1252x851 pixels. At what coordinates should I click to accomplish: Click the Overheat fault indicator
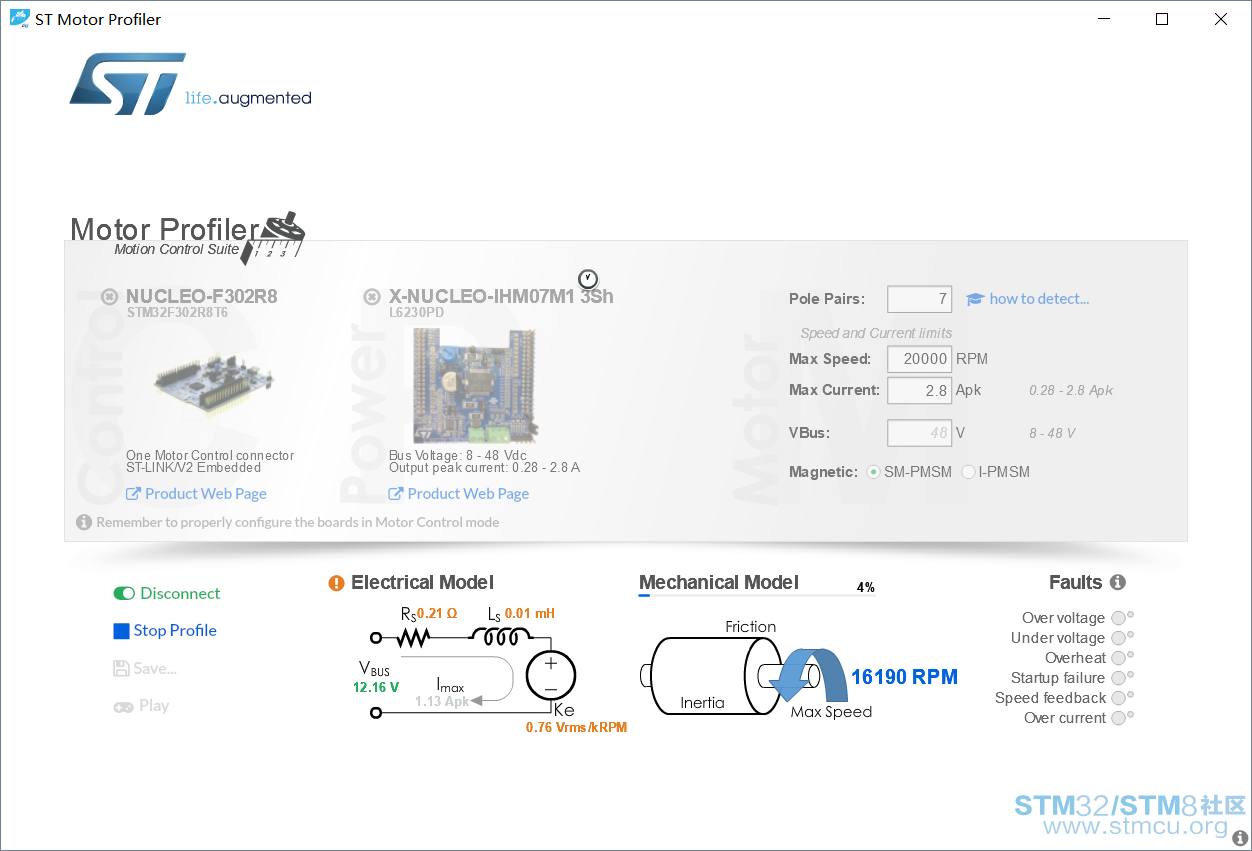[1118, 658]
